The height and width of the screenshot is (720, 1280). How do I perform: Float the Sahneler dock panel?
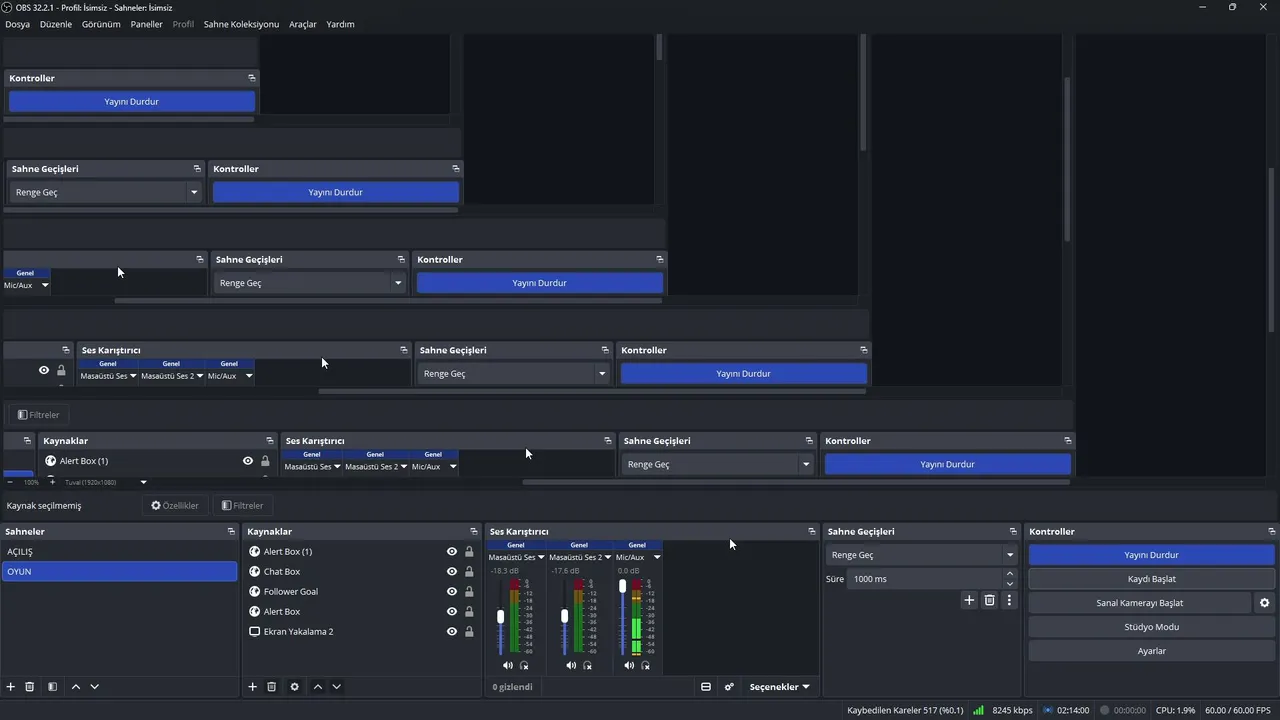tap(231, 532)
